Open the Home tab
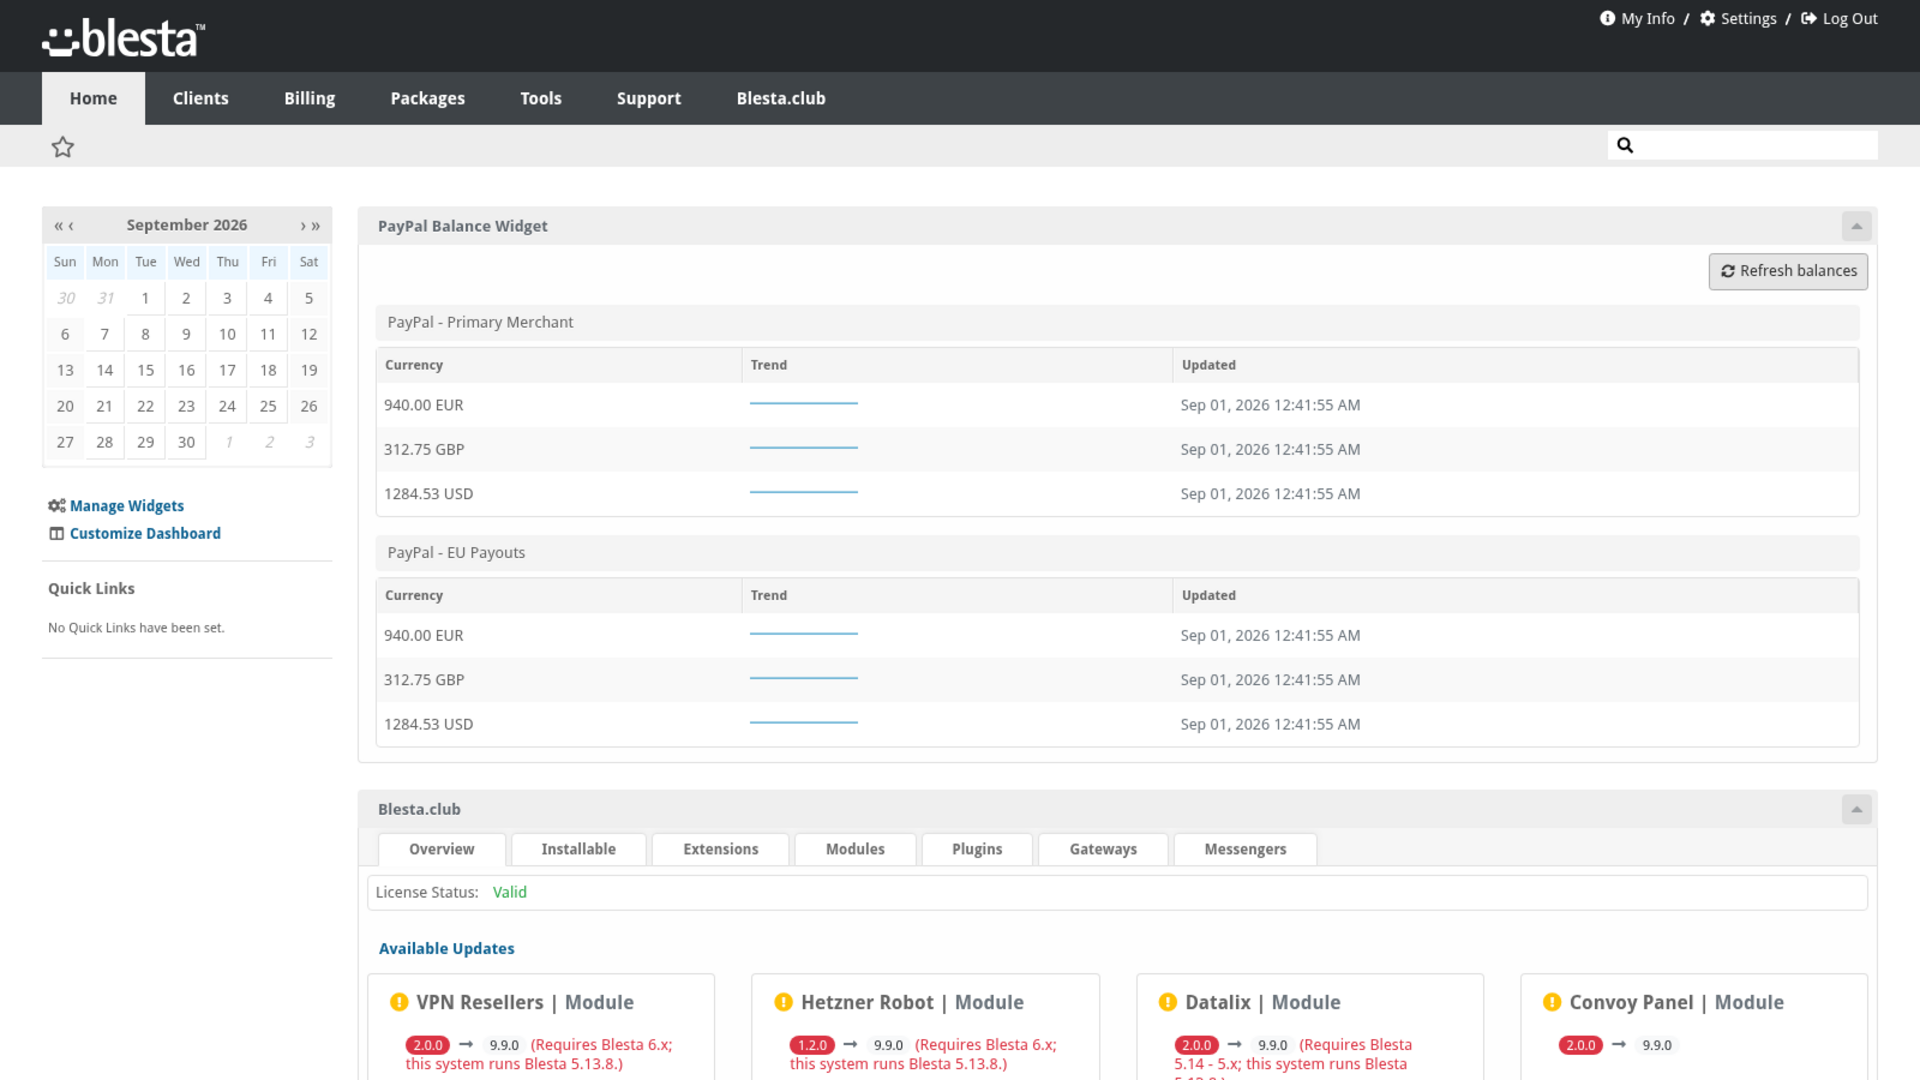The width and height of the screenshot is (1920, 1080). pyautogui.click(x=93, y=98)
